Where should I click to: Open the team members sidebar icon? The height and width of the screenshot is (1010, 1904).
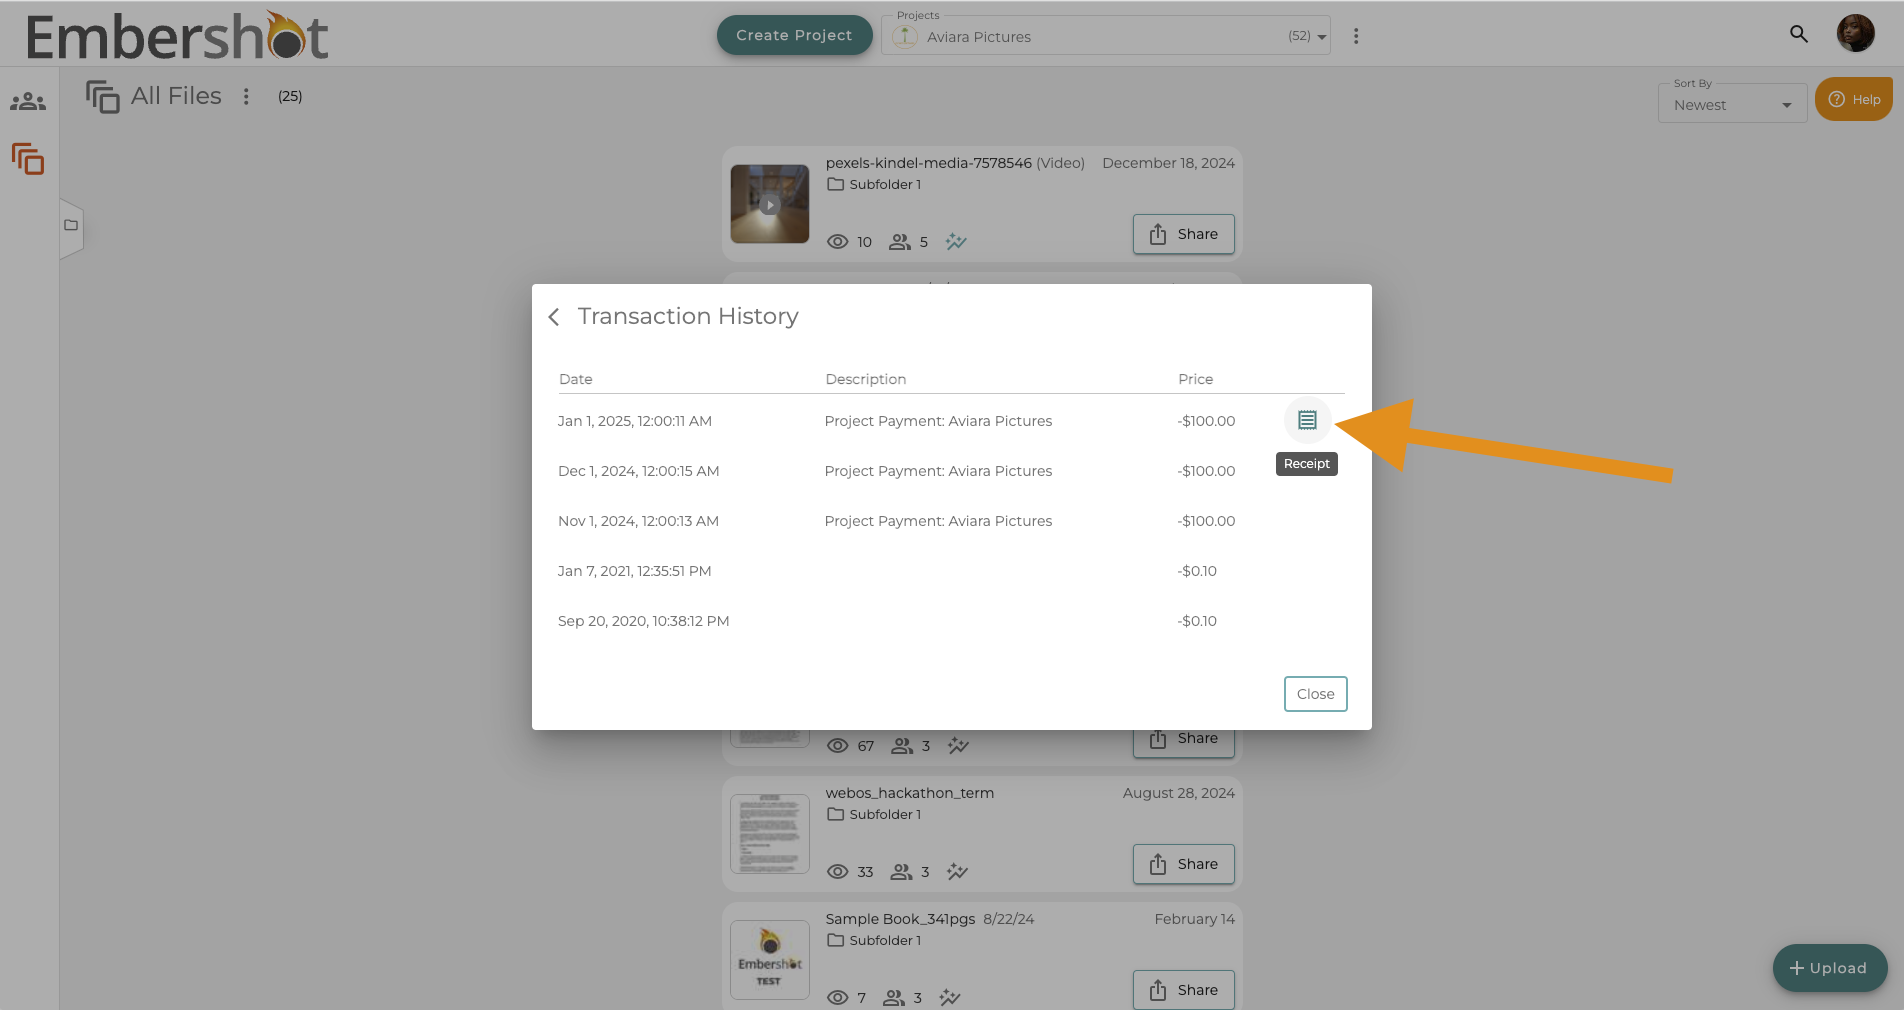28,102
